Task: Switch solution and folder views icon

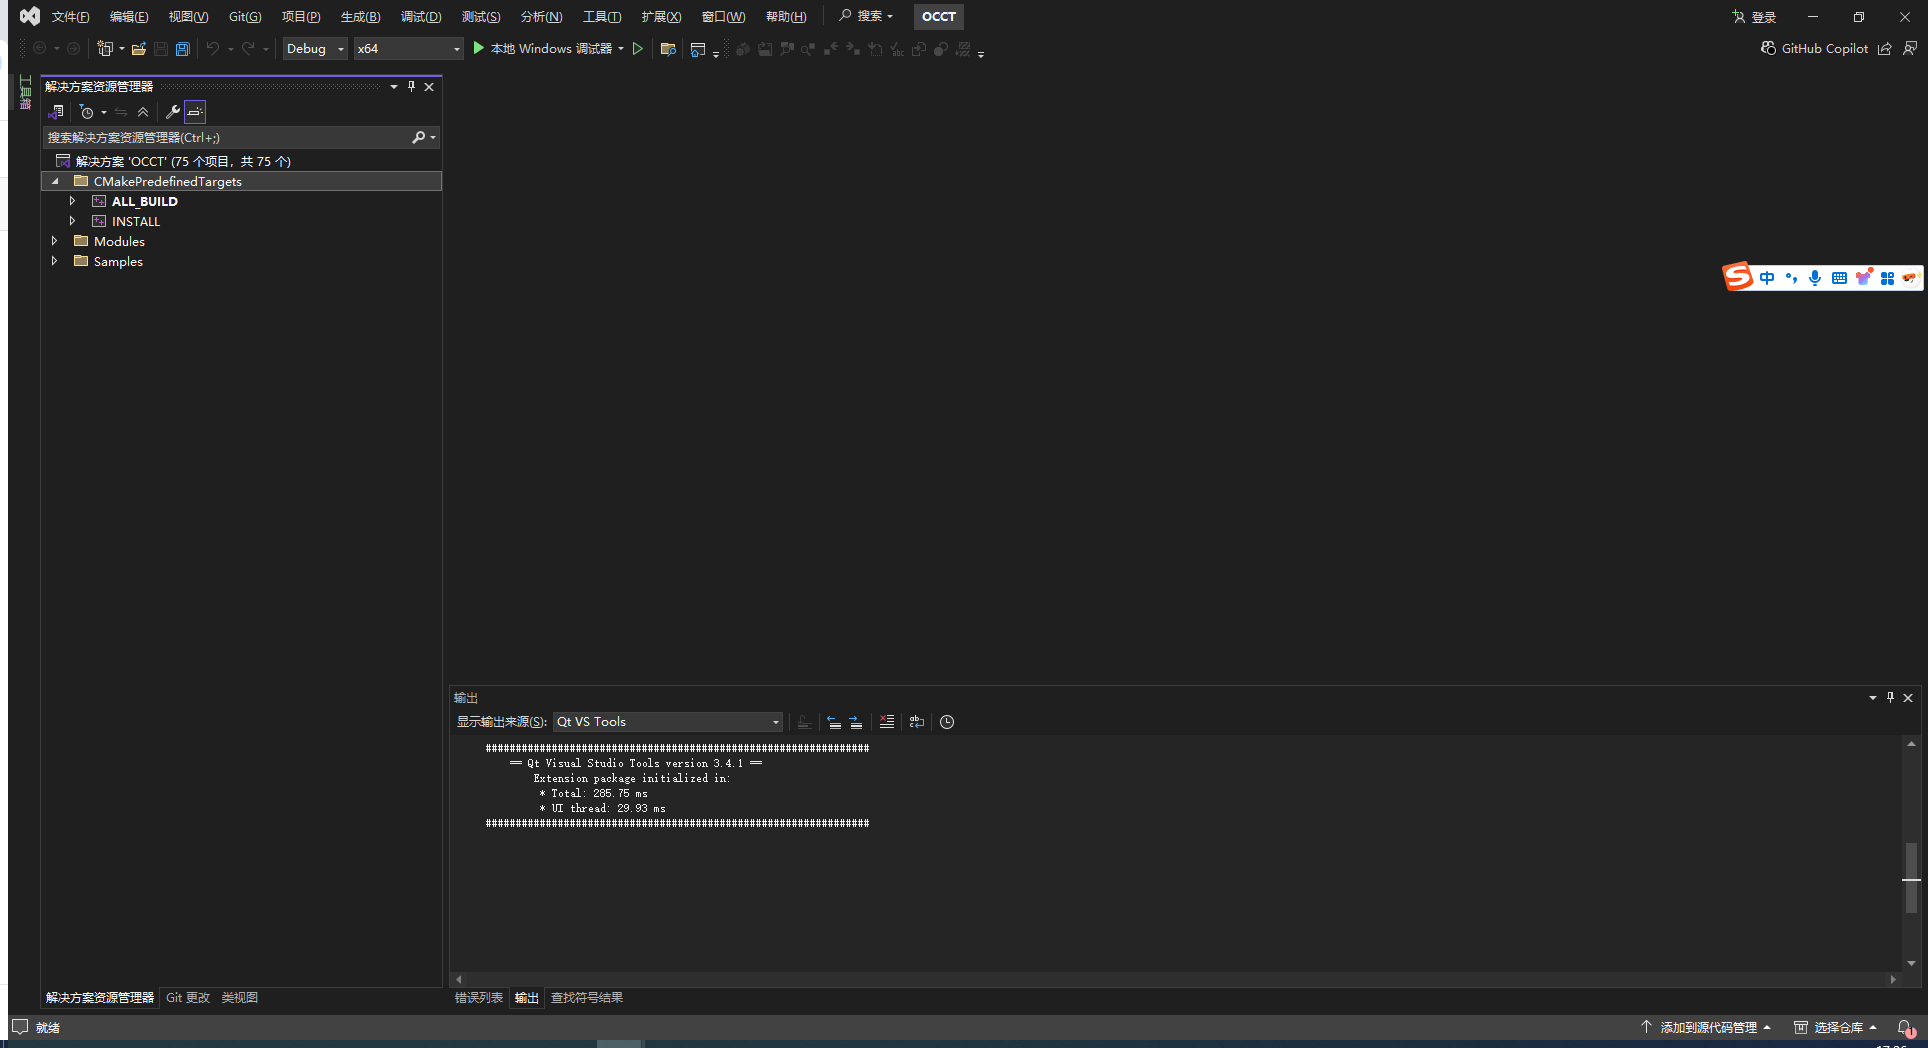Action: [x=56, y=112]
